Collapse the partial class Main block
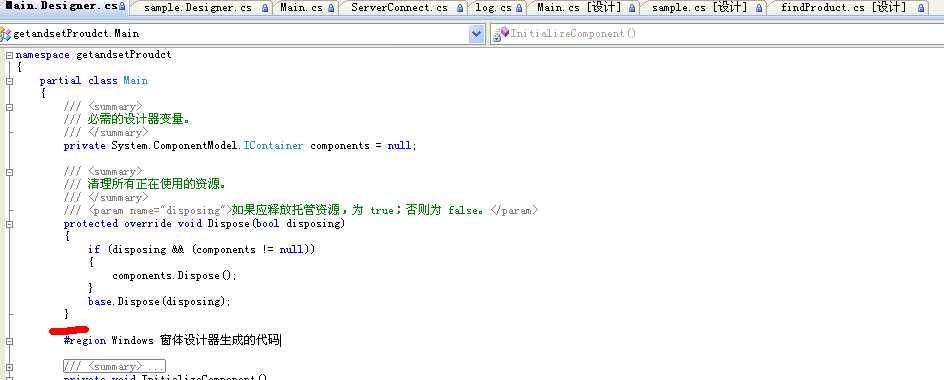 pyautogui.click(x=10, y=81)
